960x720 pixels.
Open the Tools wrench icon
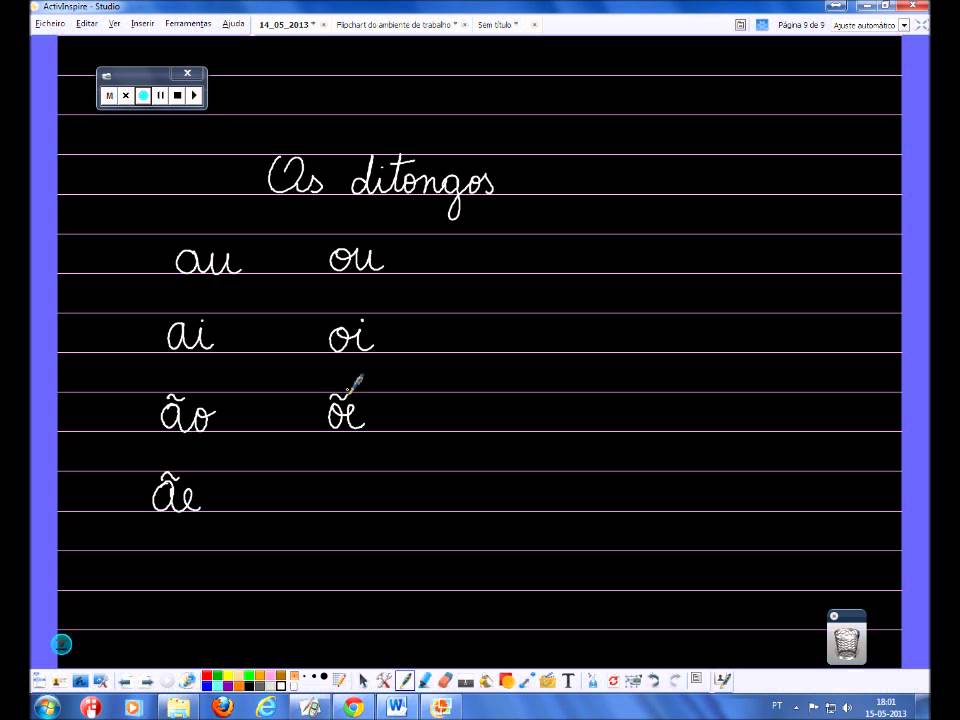point(383,681)
